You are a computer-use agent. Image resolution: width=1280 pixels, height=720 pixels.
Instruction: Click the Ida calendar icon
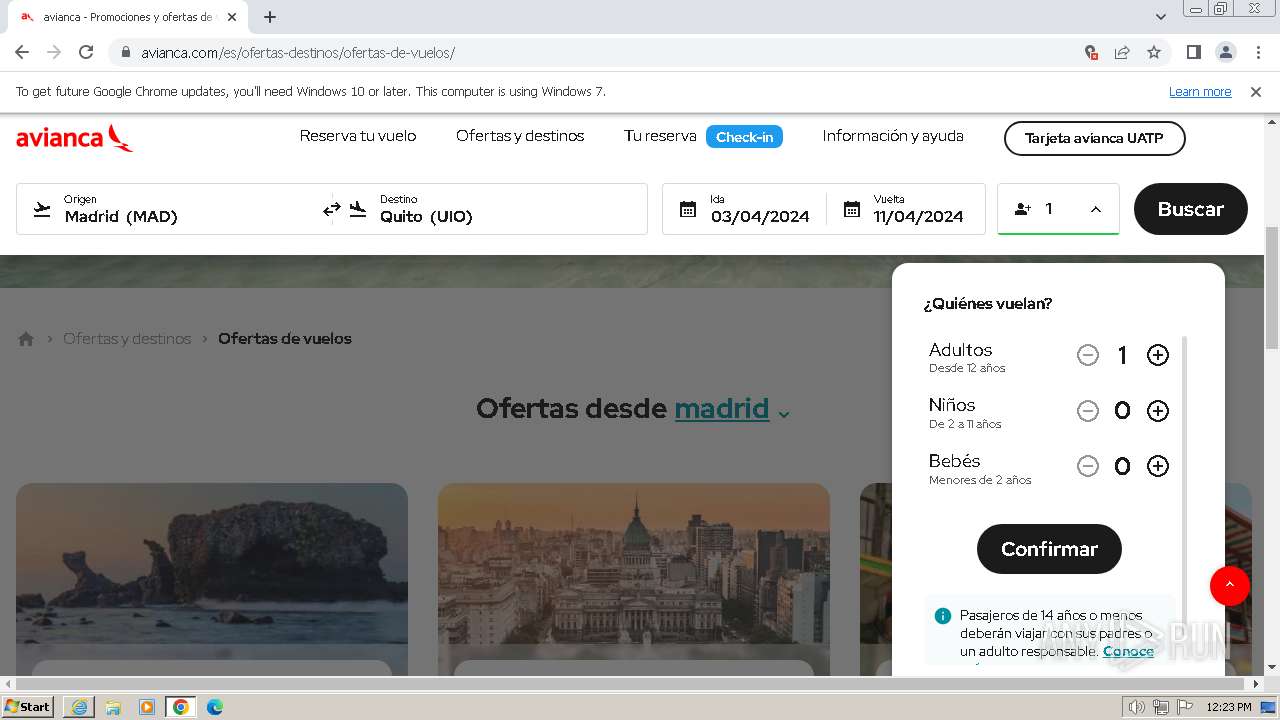688,209
